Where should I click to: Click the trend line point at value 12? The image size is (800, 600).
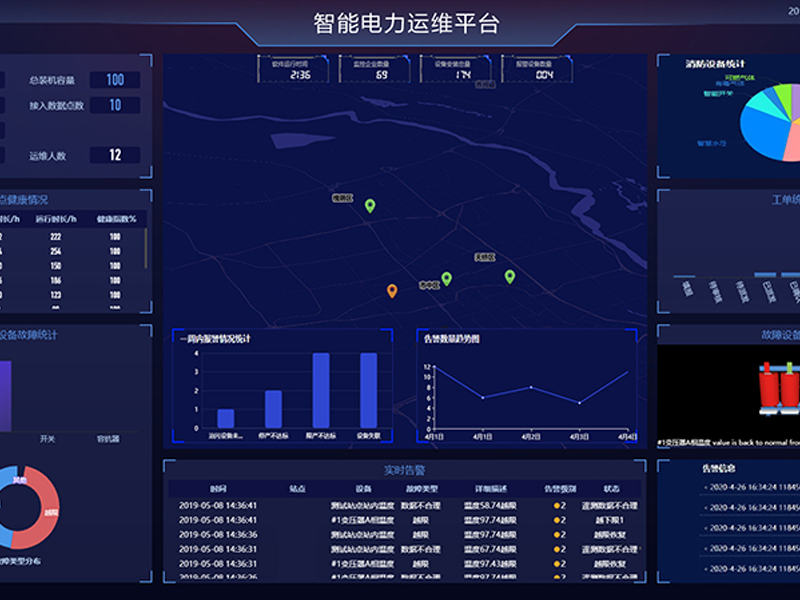[x=434, y=366]
